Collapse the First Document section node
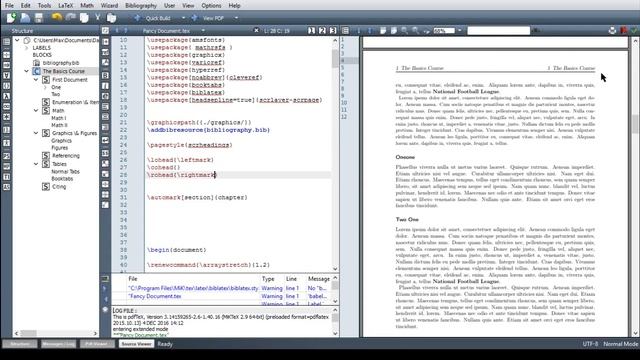The height and width of the screenshot is (360, 640). (36, 80)
